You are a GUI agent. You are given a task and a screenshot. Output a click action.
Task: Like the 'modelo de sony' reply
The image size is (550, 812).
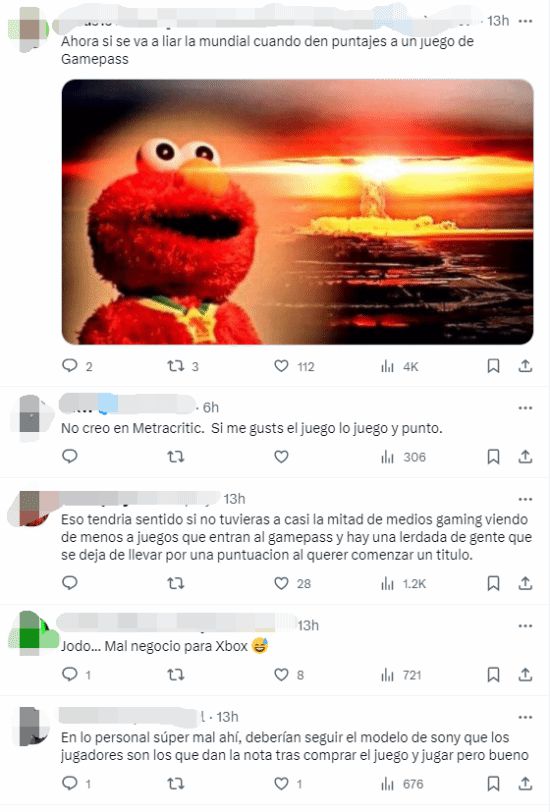[281, 784]
